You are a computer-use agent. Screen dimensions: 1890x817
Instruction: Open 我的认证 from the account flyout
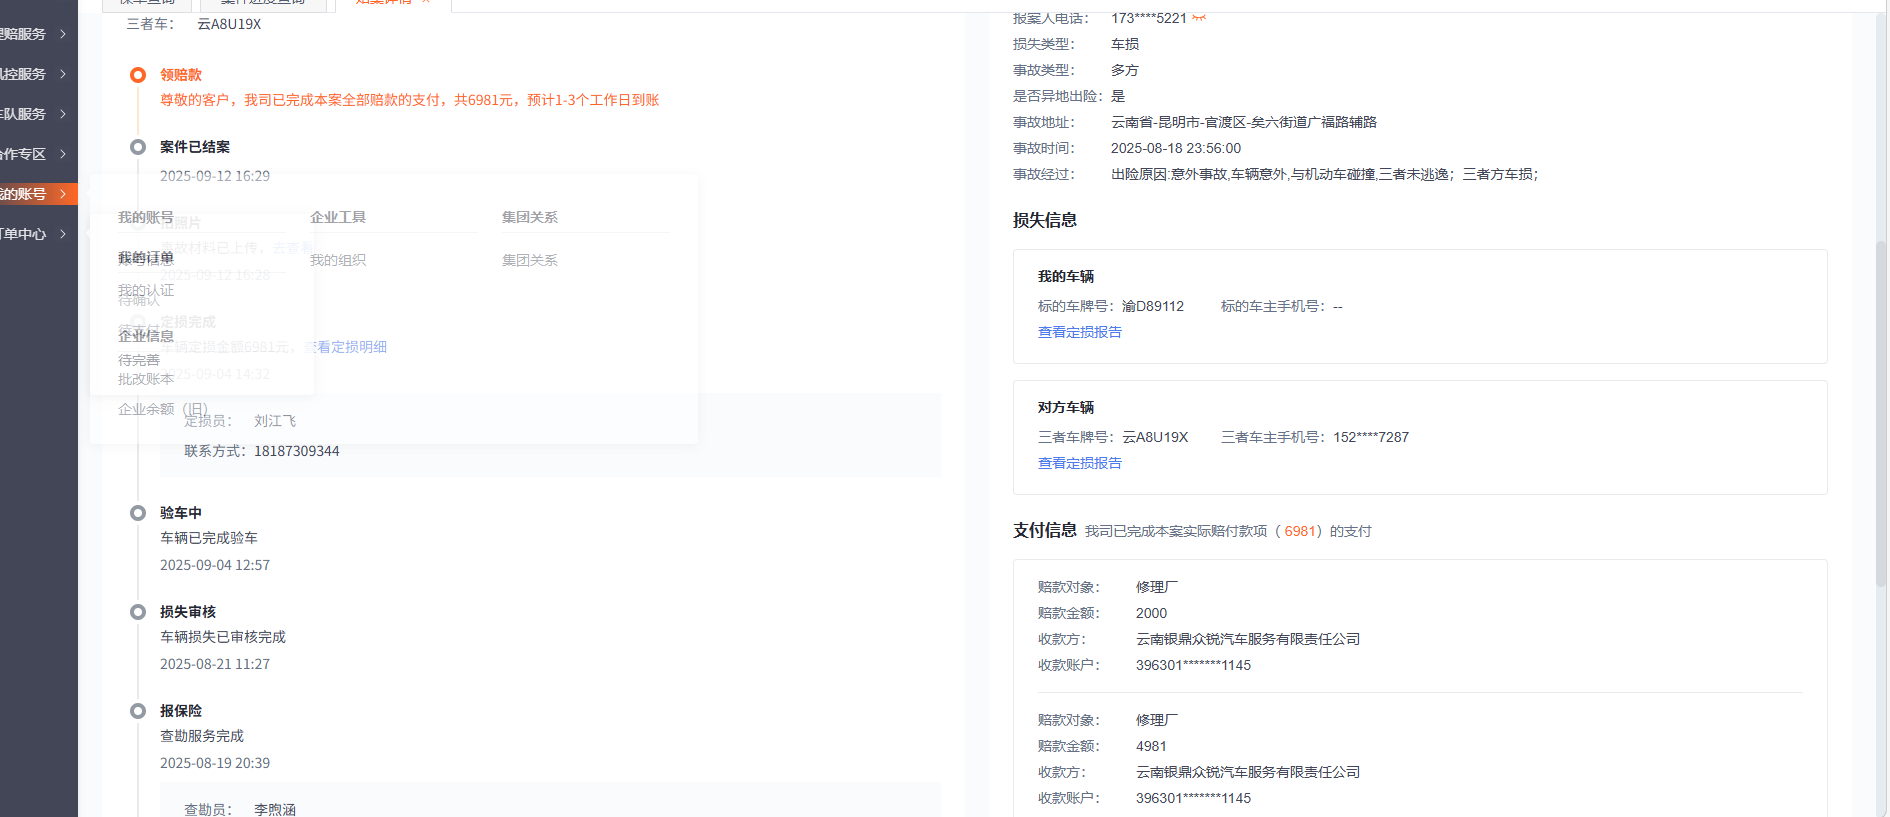pyautogui.click(x=146, y=290)
